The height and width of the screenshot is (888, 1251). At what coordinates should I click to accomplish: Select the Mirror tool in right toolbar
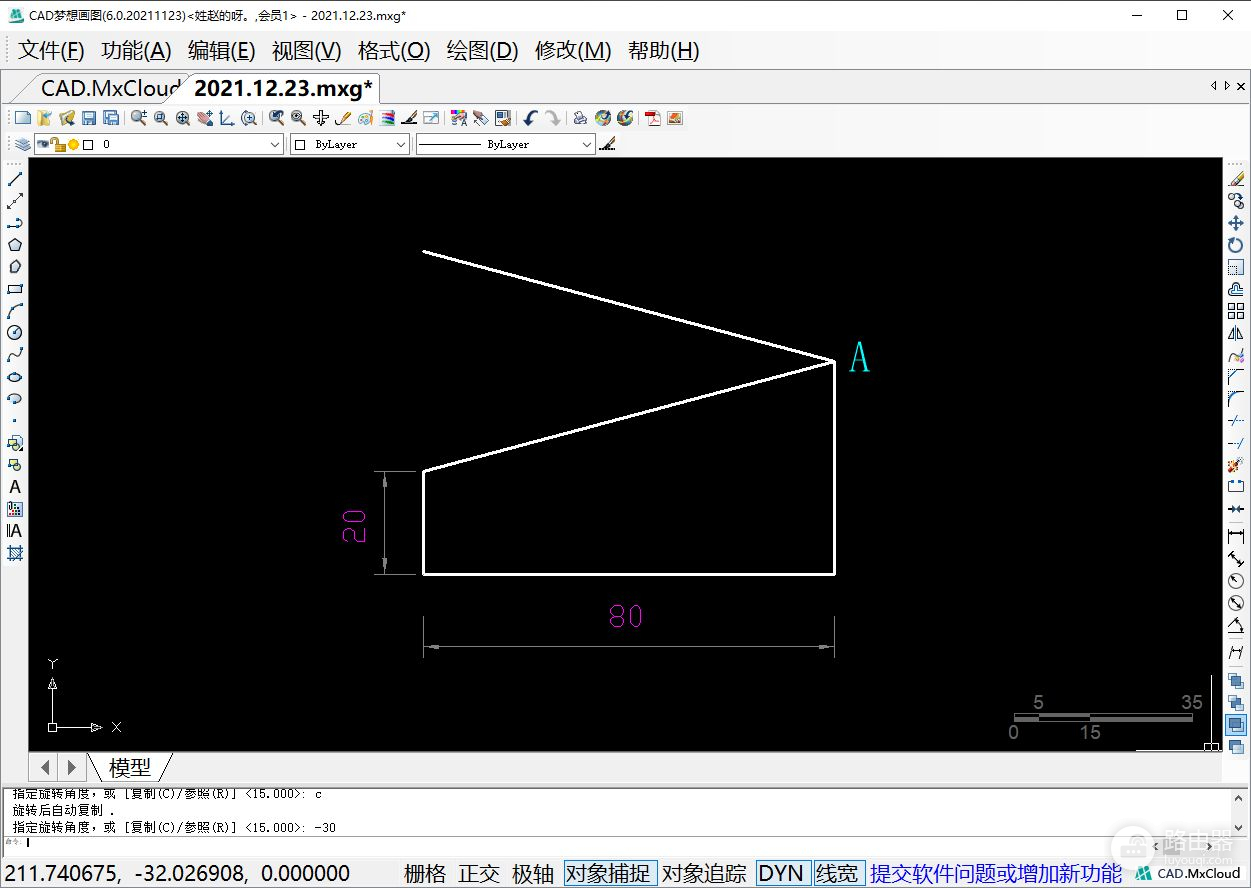point(1236,333)
